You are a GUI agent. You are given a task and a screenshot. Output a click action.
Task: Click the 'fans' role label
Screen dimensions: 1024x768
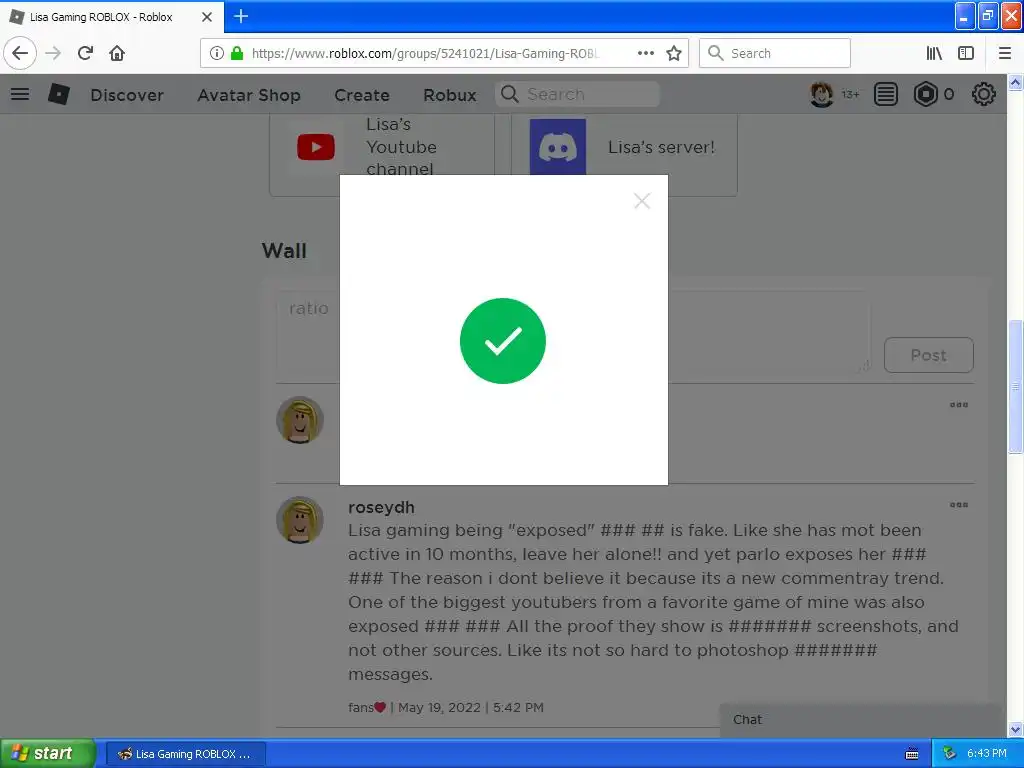[360, 707]
